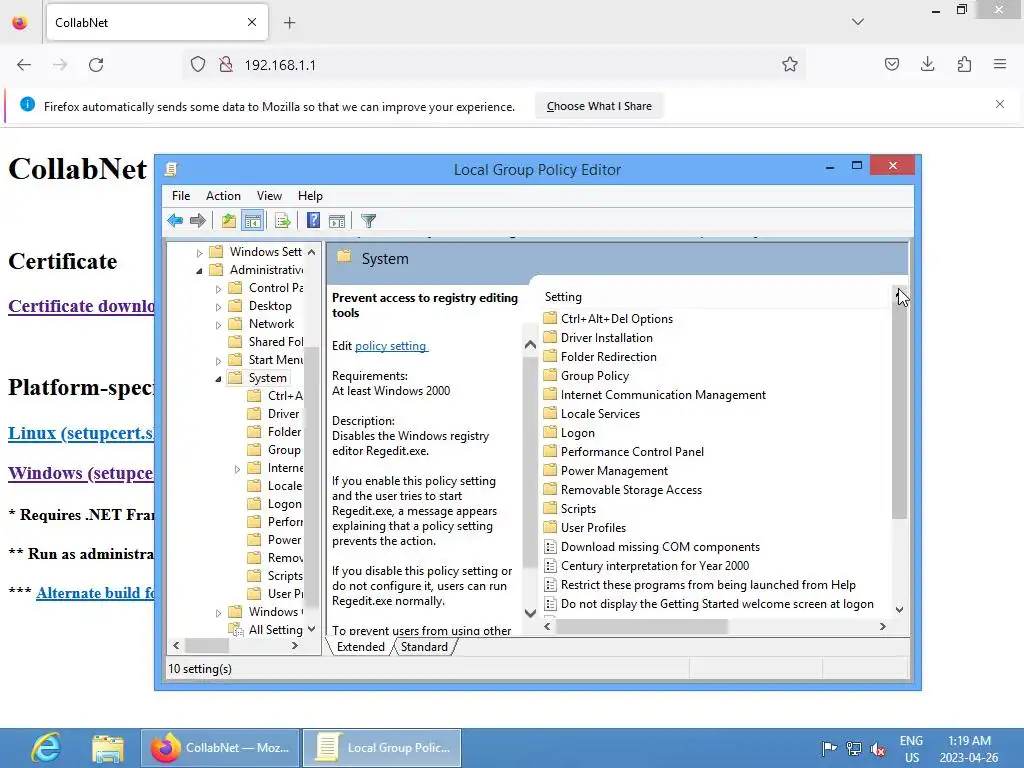Dismiss the Firefox data notification bar
This screenshot has height=768, width=1024.
(1000, 104)
